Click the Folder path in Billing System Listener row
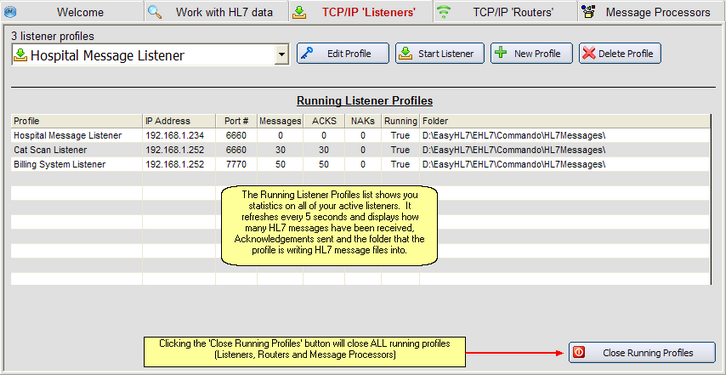The width and height of the screenshot is (726, 375). tap(514, 164)
